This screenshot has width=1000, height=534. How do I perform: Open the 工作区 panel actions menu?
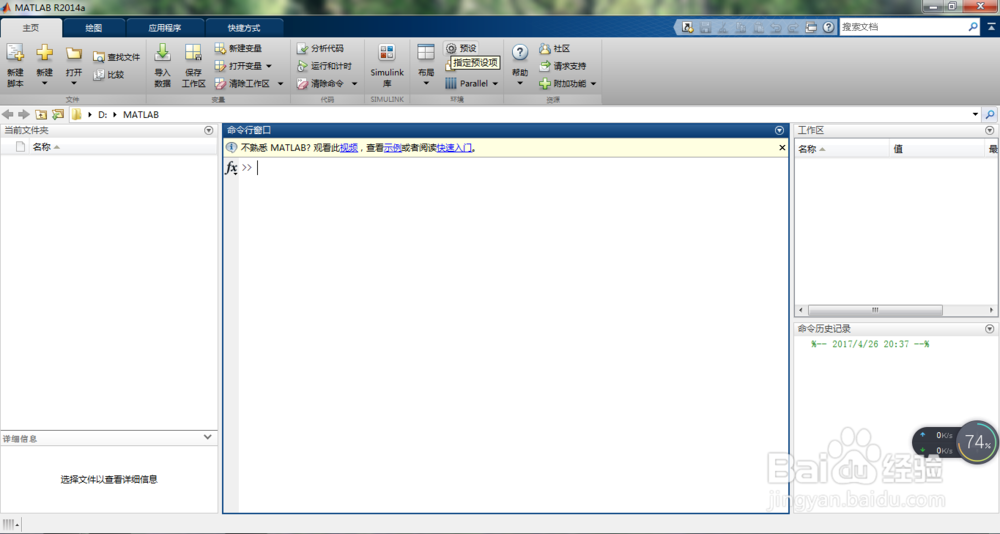pos(990,130)
